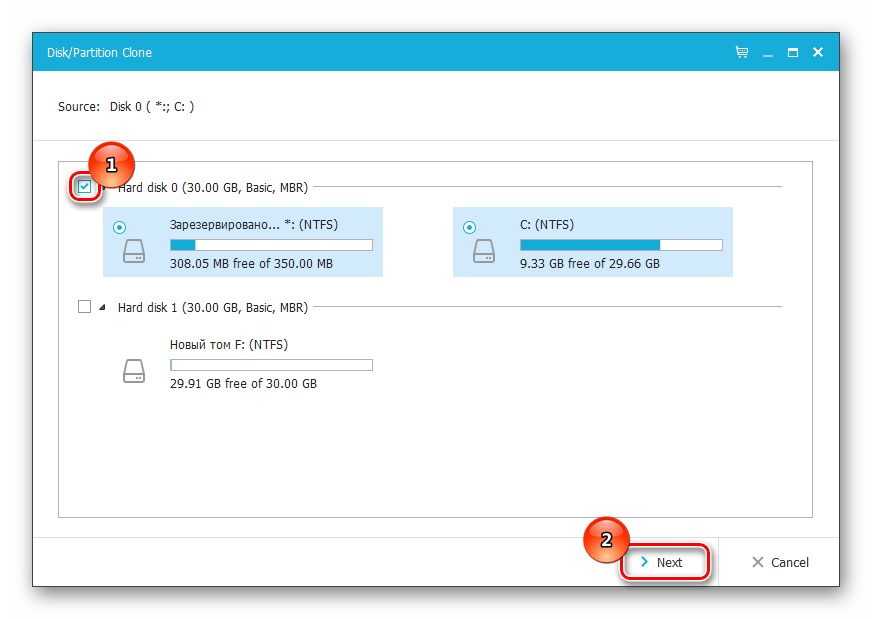Check the Hard disk 1 checkbox
This screenshot has width=872, height=619.
(x=85, y=307)
